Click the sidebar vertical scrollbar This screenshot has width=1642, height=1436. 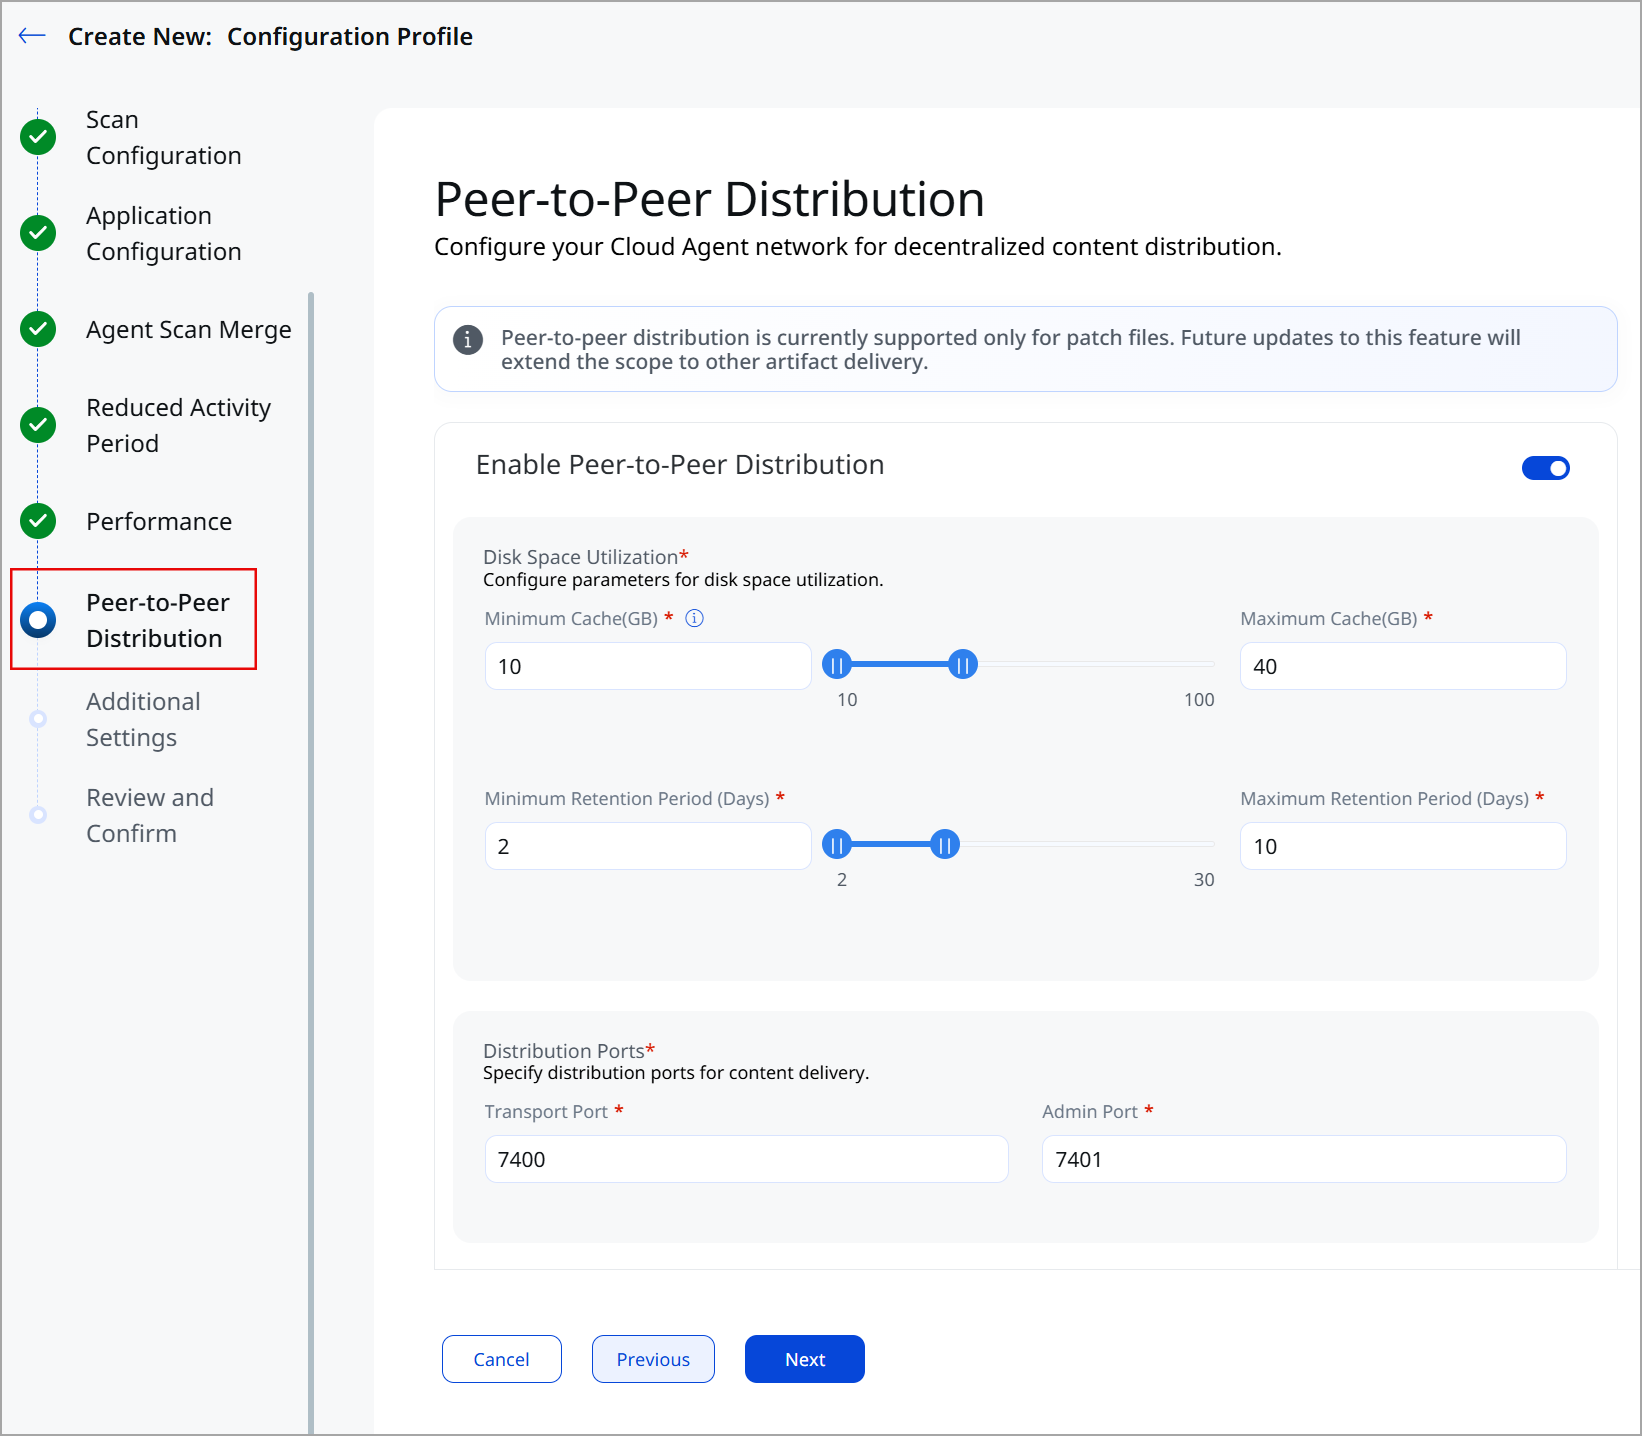pos(311,862)
